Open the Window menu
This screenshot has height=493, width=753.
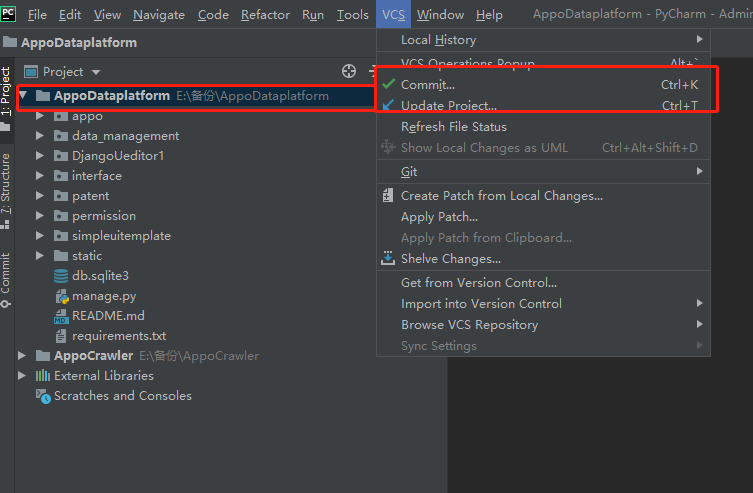point(440,15)
